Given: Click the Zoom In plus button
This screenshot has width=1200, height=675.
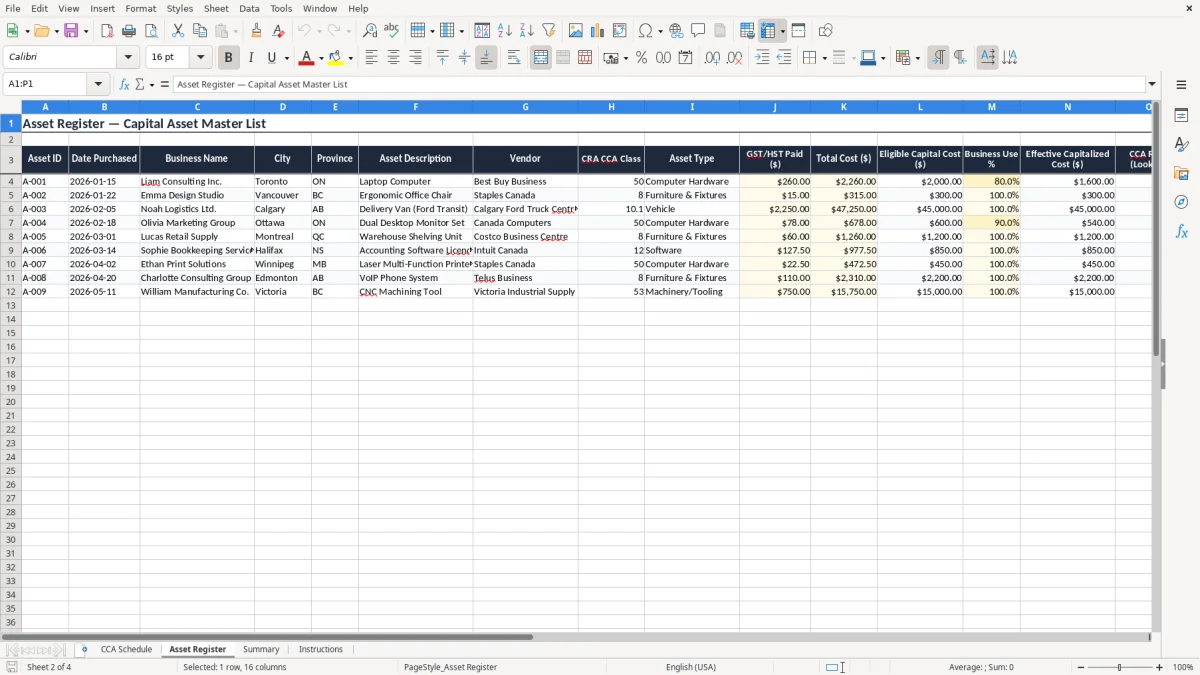Looking at the screenshot, I should tap(1160, 667).
